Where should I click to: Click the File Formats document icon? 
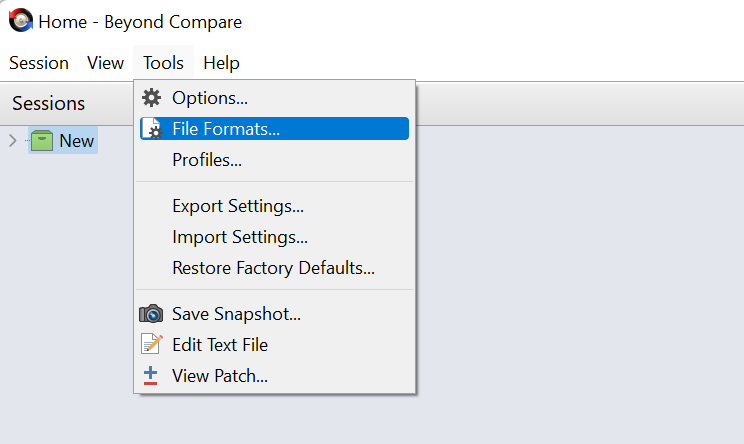click(153, 129)
